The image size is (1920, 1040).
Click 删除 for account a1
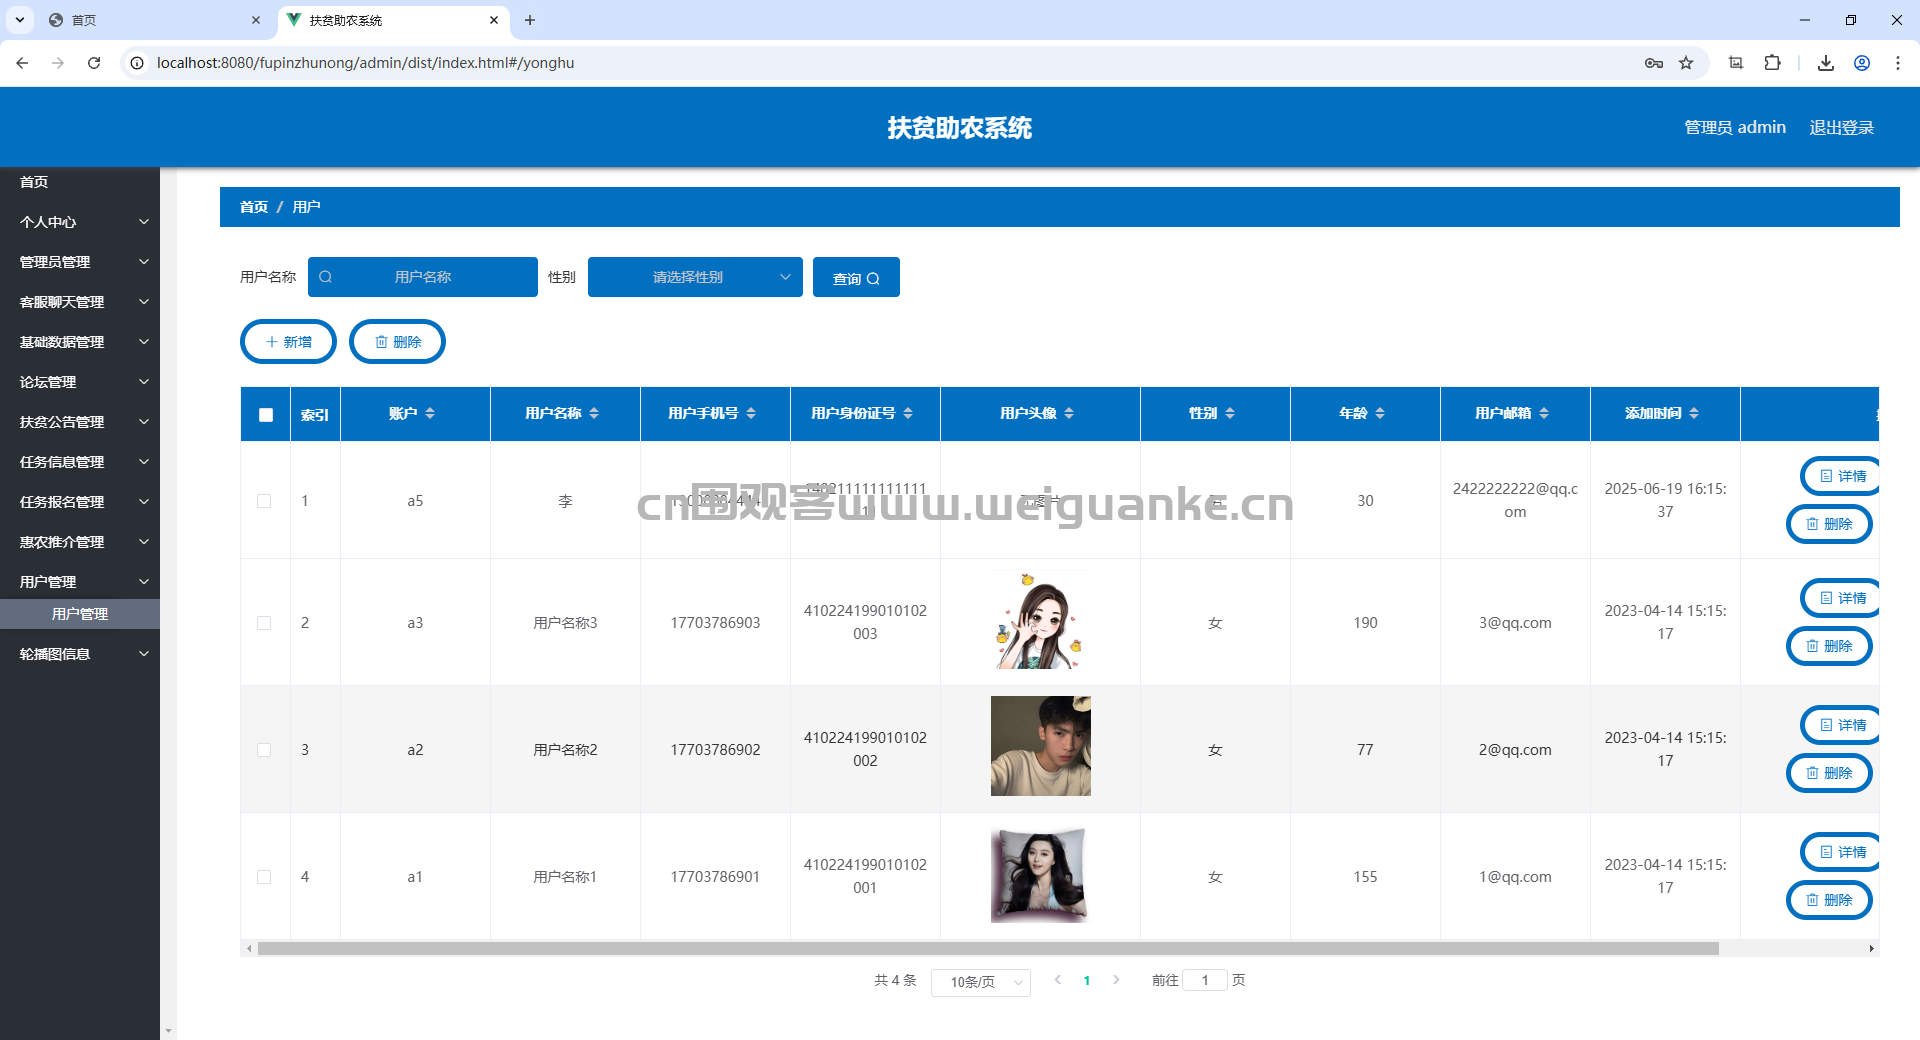[x=1829, y=900]
